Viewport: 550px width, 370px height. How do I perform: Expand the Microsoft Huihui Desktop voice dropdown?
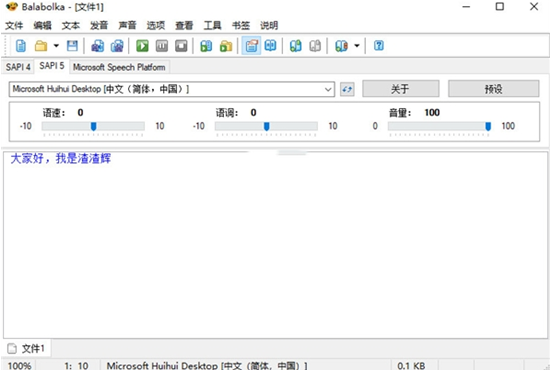click(172, 89)
